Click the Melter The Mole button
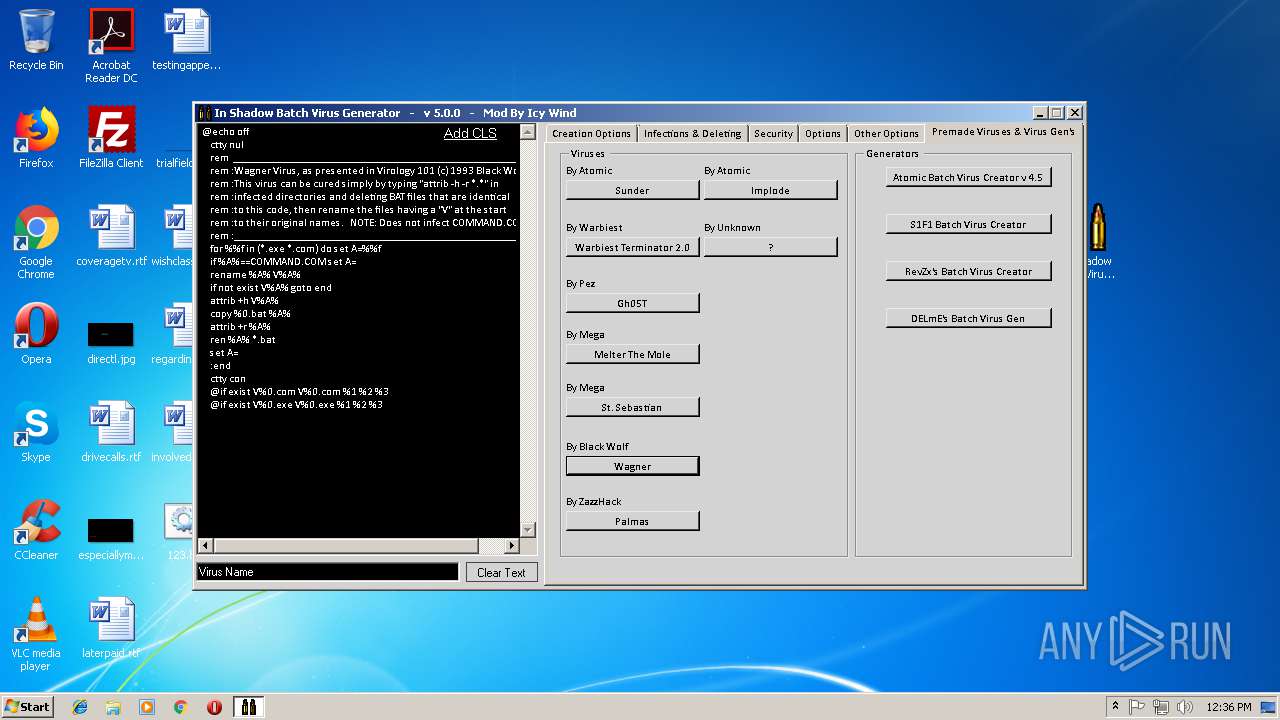Viewport: 1280px width, 720px height. click(632, 354)
